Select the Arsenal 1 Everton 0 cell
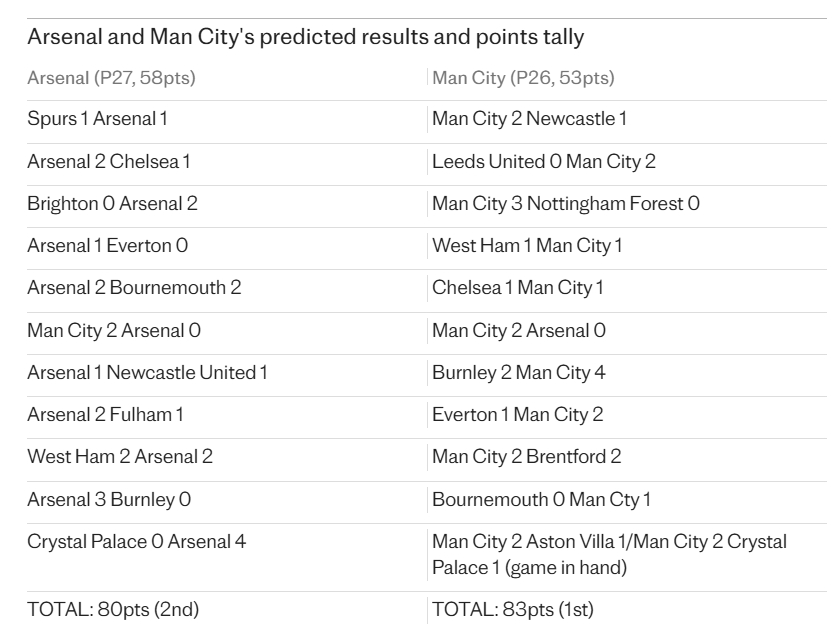 107,245
